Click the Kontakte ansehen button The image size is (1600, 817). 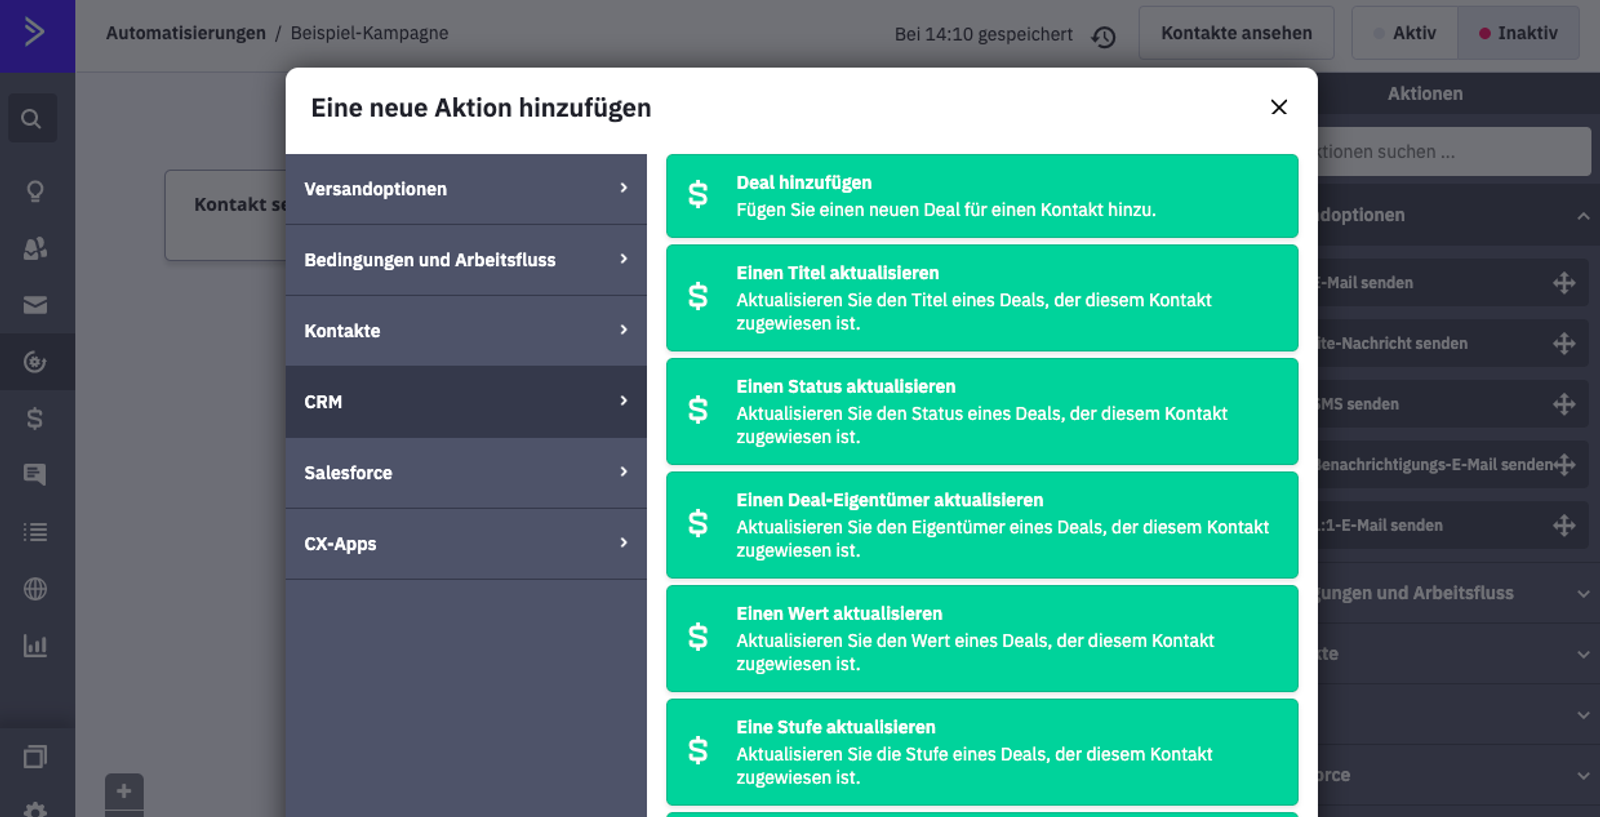click(x=1236, y=33)
